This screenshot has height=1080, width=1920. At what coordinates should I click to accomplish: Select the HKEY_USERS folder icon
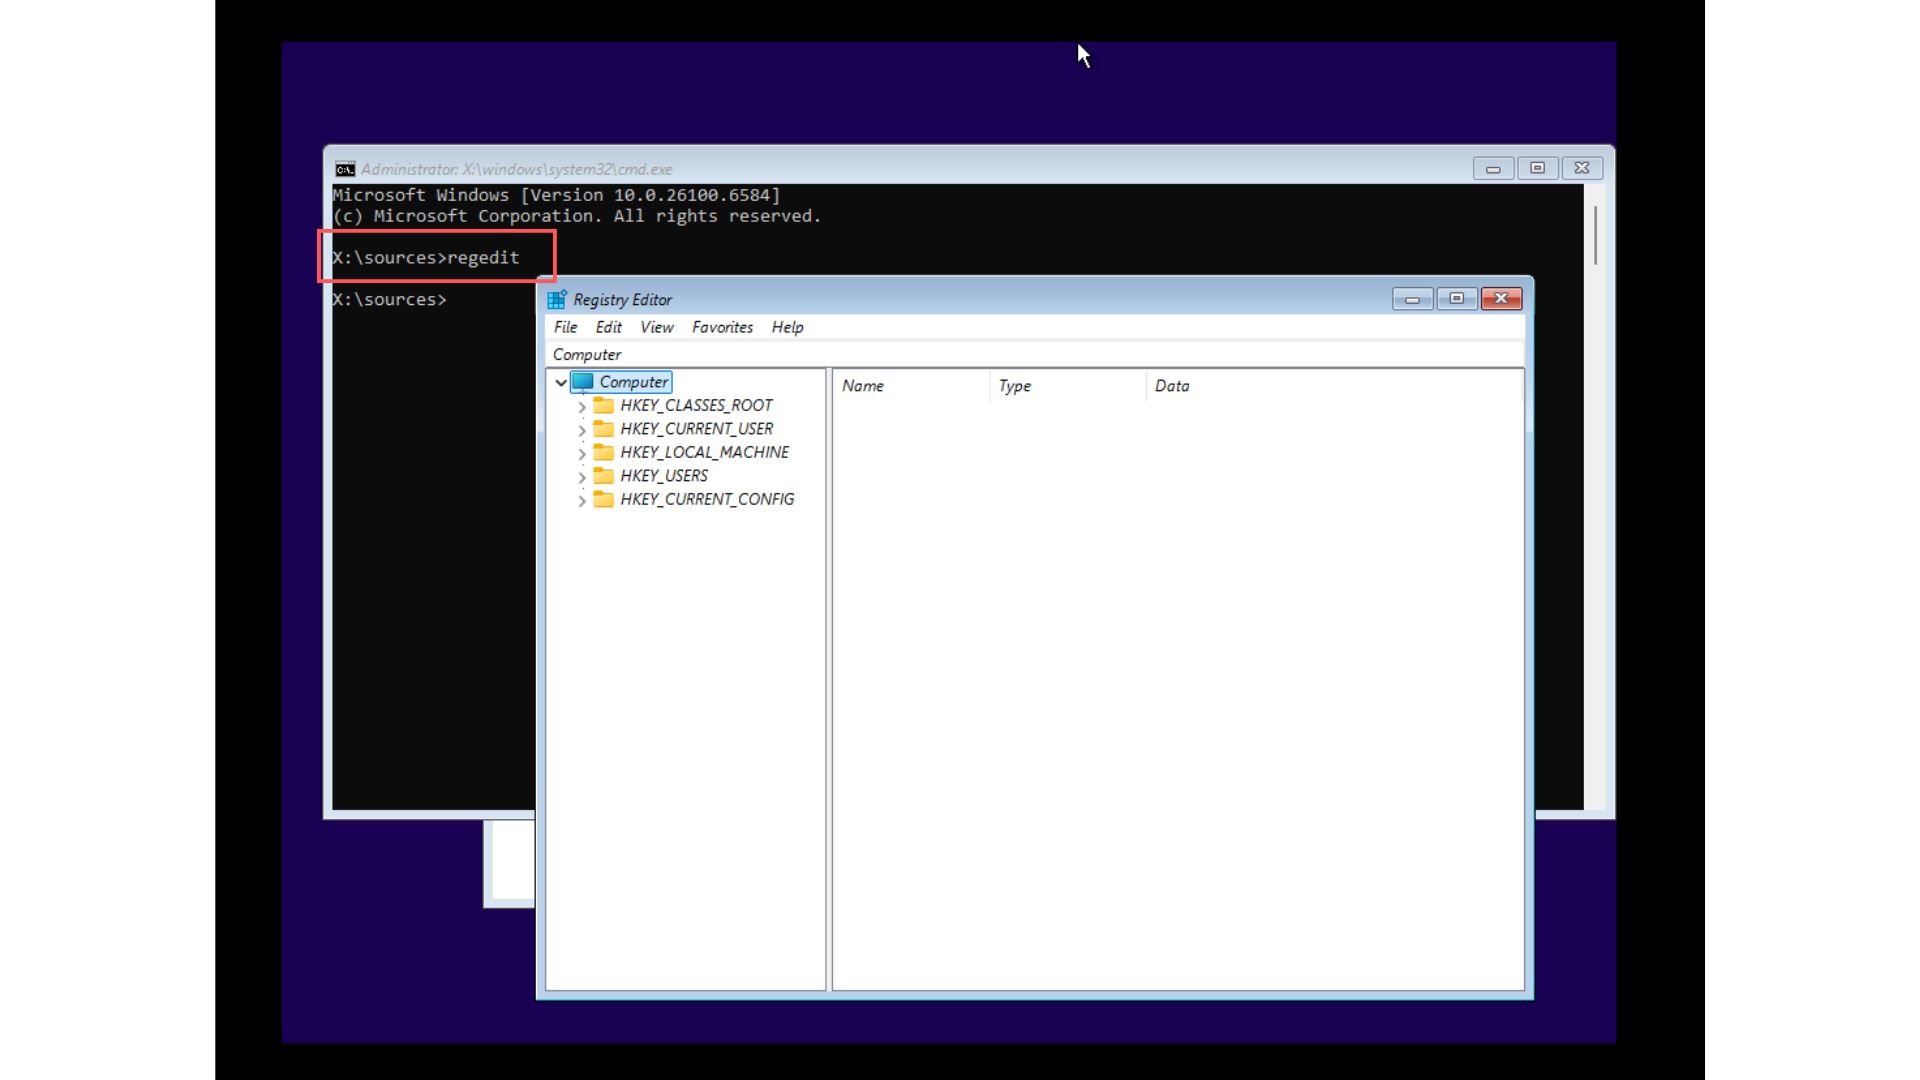[x=604, y=476]
